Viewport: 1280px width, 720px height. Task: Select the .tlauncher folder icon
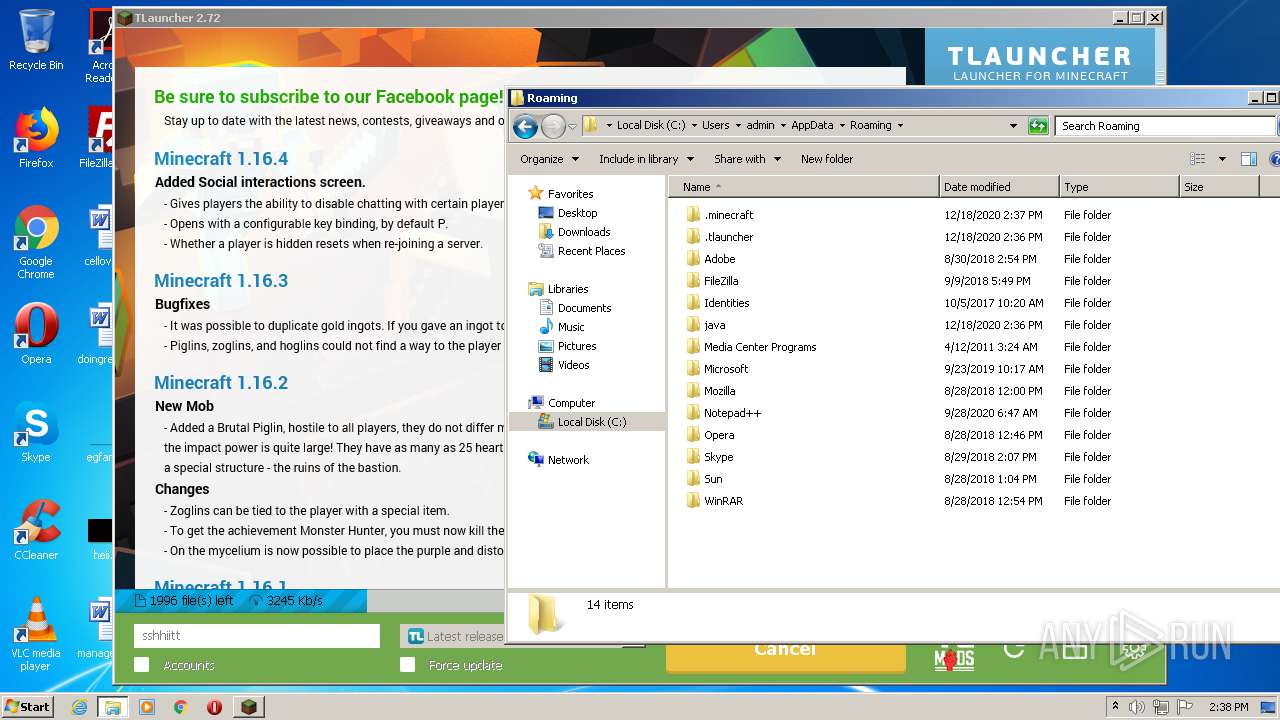(693, 237)
